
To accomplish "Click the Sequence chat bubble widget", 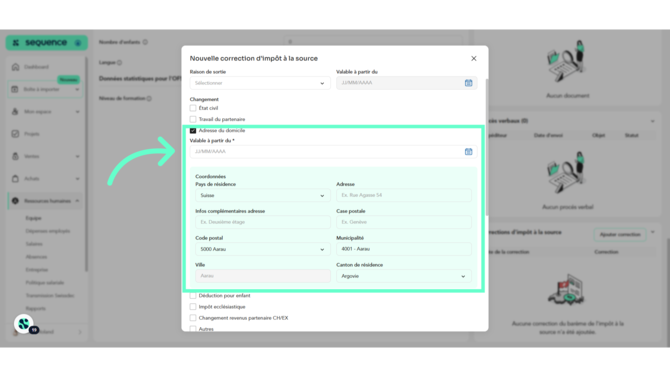I will point(24,324).
